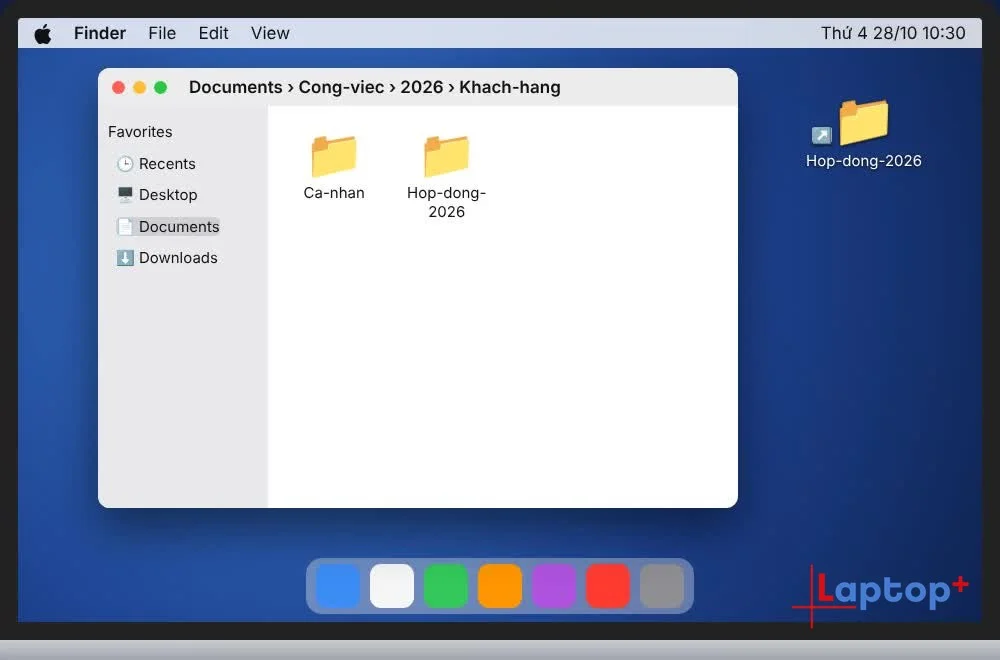
Task: Select the Hop-dong-2026 folder icon in Finder window
Action: pyautogui.click(x=446, y=156)
